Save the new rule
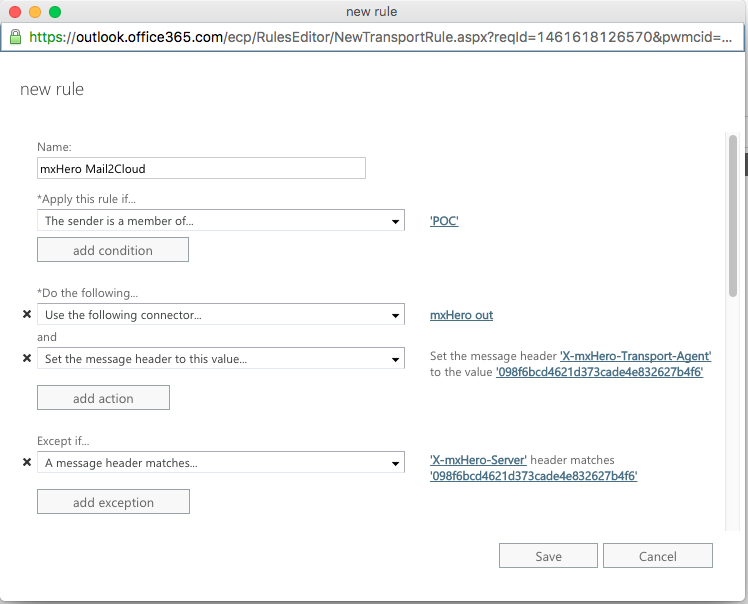 tap(548, 556)
